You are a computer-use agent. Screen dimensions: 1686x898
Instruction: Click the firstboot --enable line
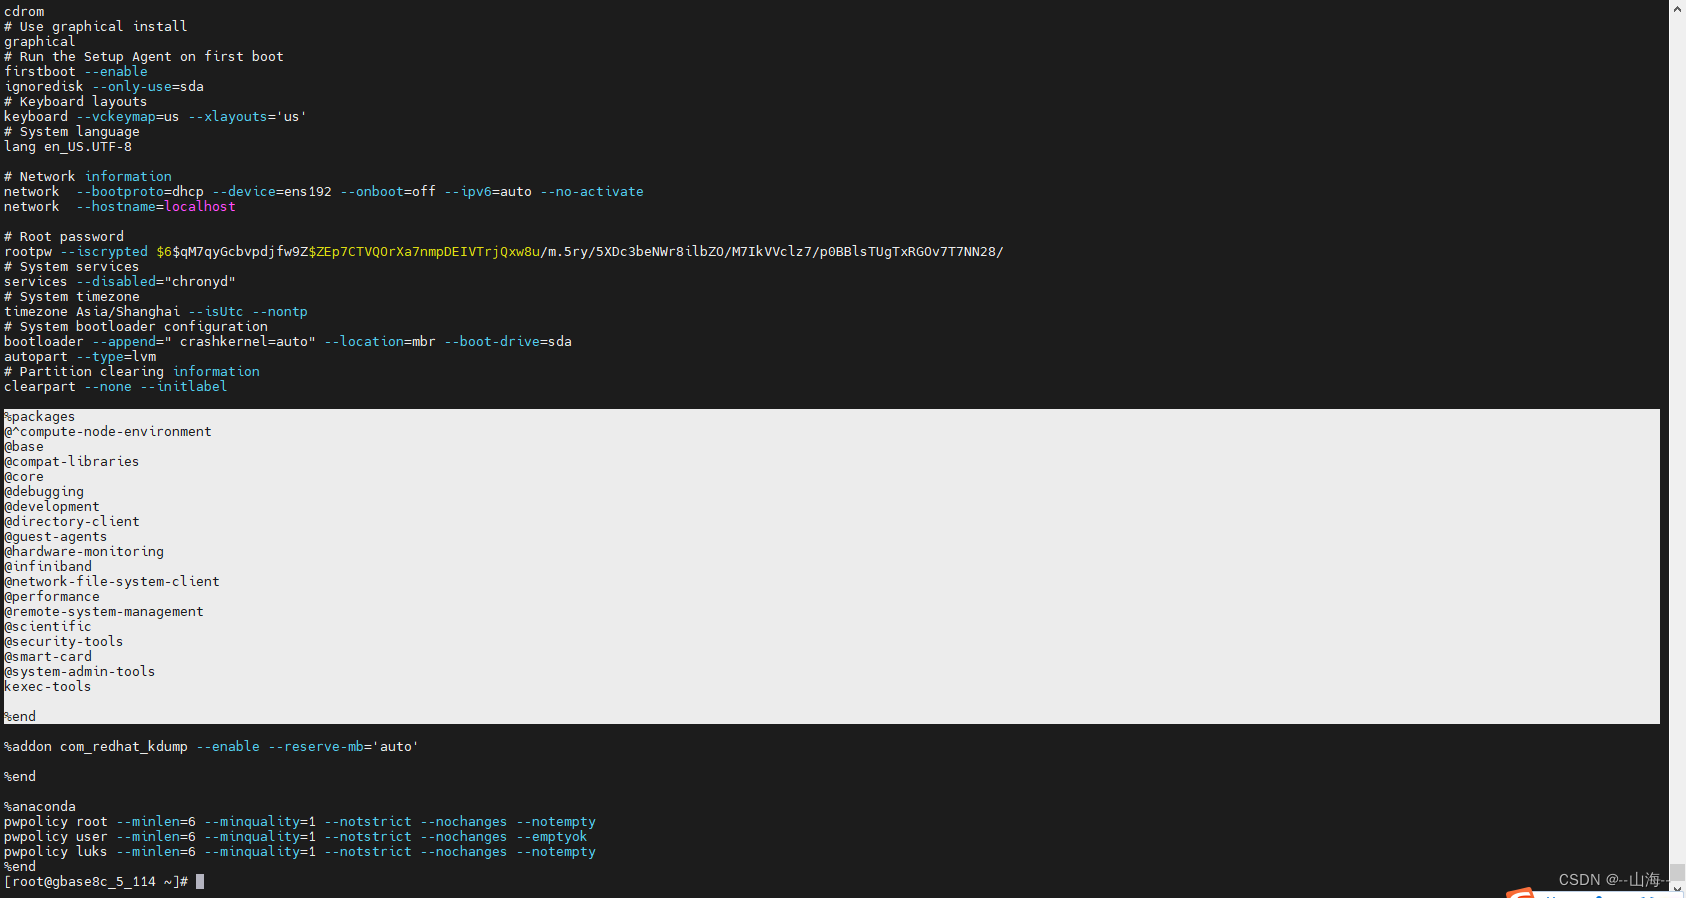[x=76, y=72]
